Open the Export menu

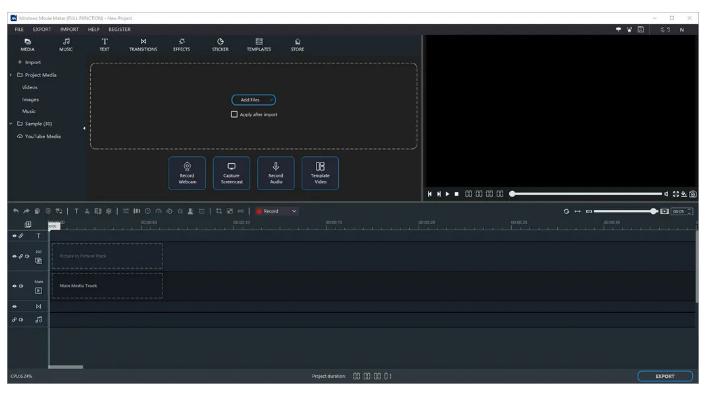coord(41,29)
